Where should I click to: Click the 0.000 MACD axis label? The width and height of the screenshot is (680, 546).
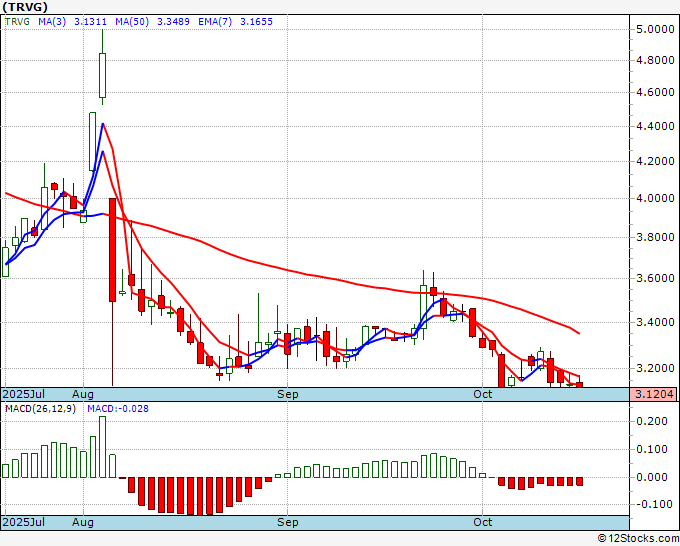coord(652,477)
